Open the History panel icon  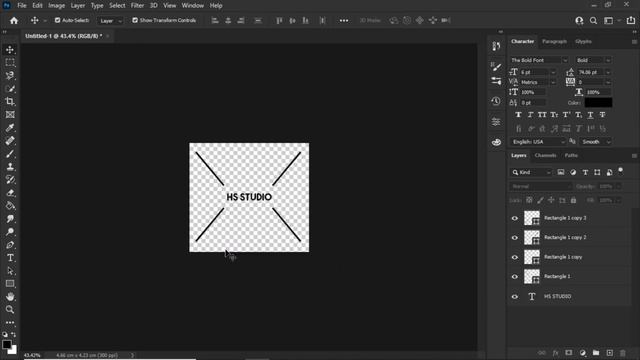click(x=496, y=101)
